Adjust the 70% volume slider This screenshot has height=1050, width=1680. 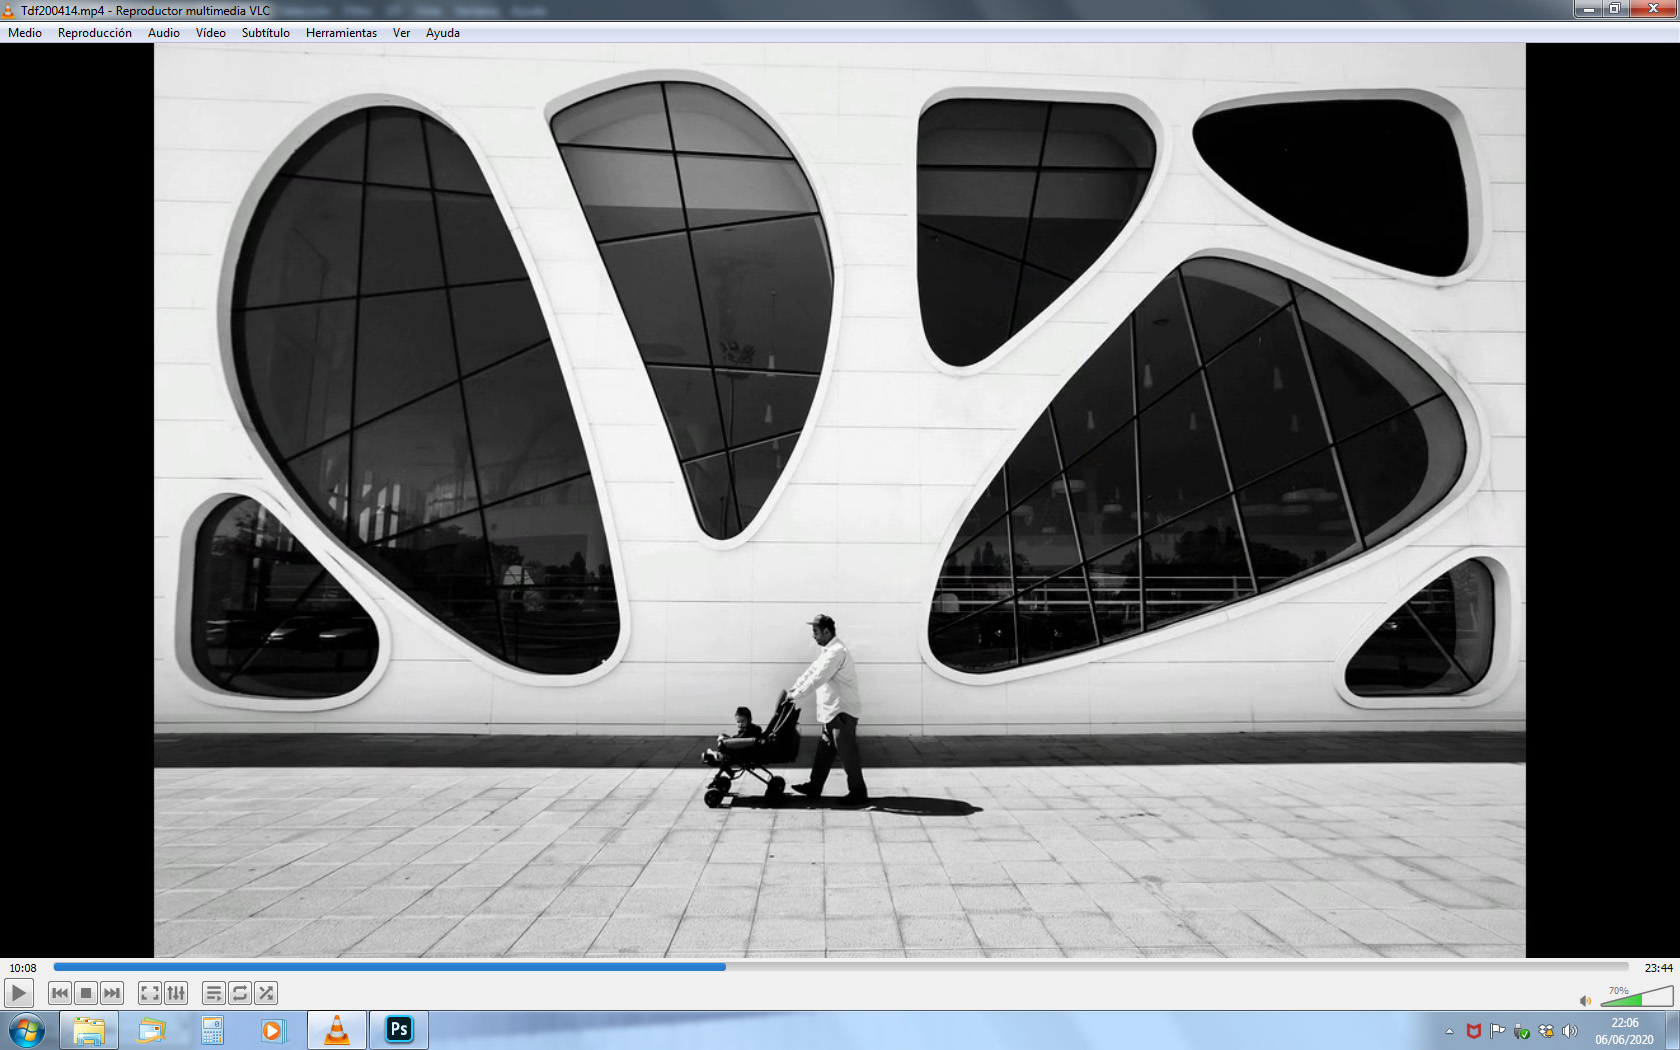pos(1637,996)
